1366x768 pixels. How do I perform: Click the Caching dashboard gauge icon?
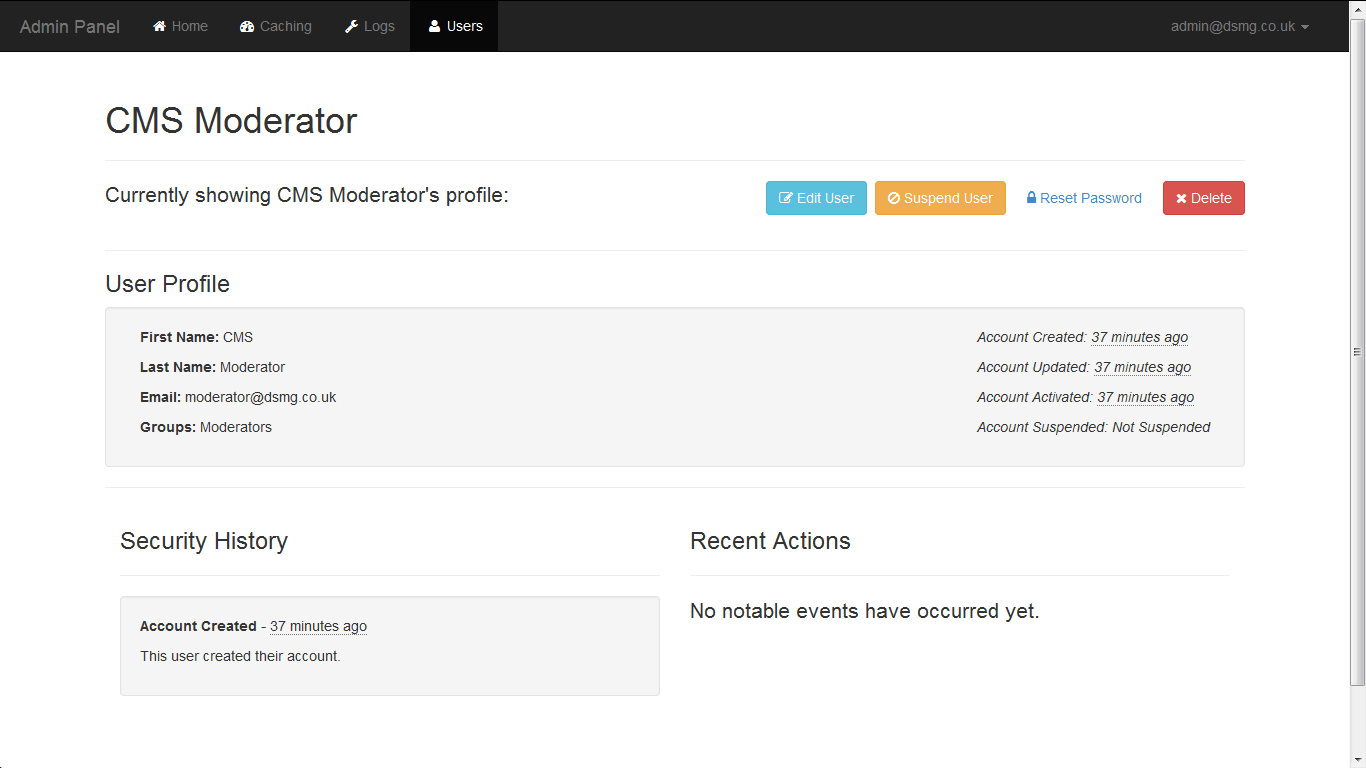(x=247, y=27)
